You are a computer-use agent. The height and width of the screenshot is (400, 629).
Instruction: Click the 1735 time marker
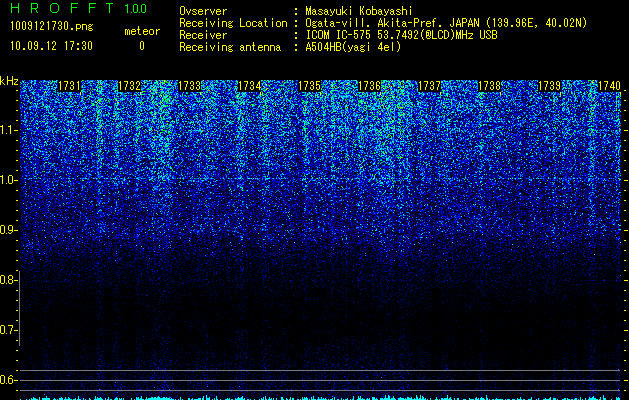tap(310, 86)
